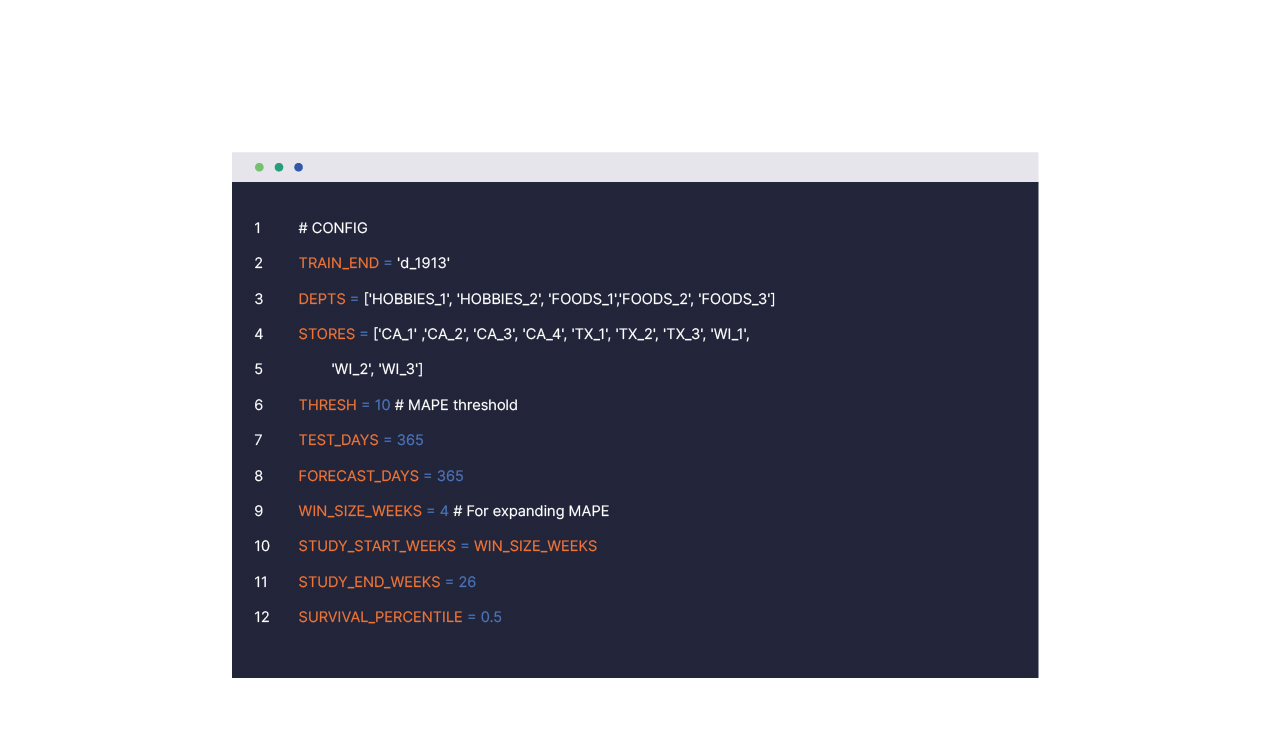Click the value 26 on line 11
The image size is (1276, 756).
click(x=467, y=582)
